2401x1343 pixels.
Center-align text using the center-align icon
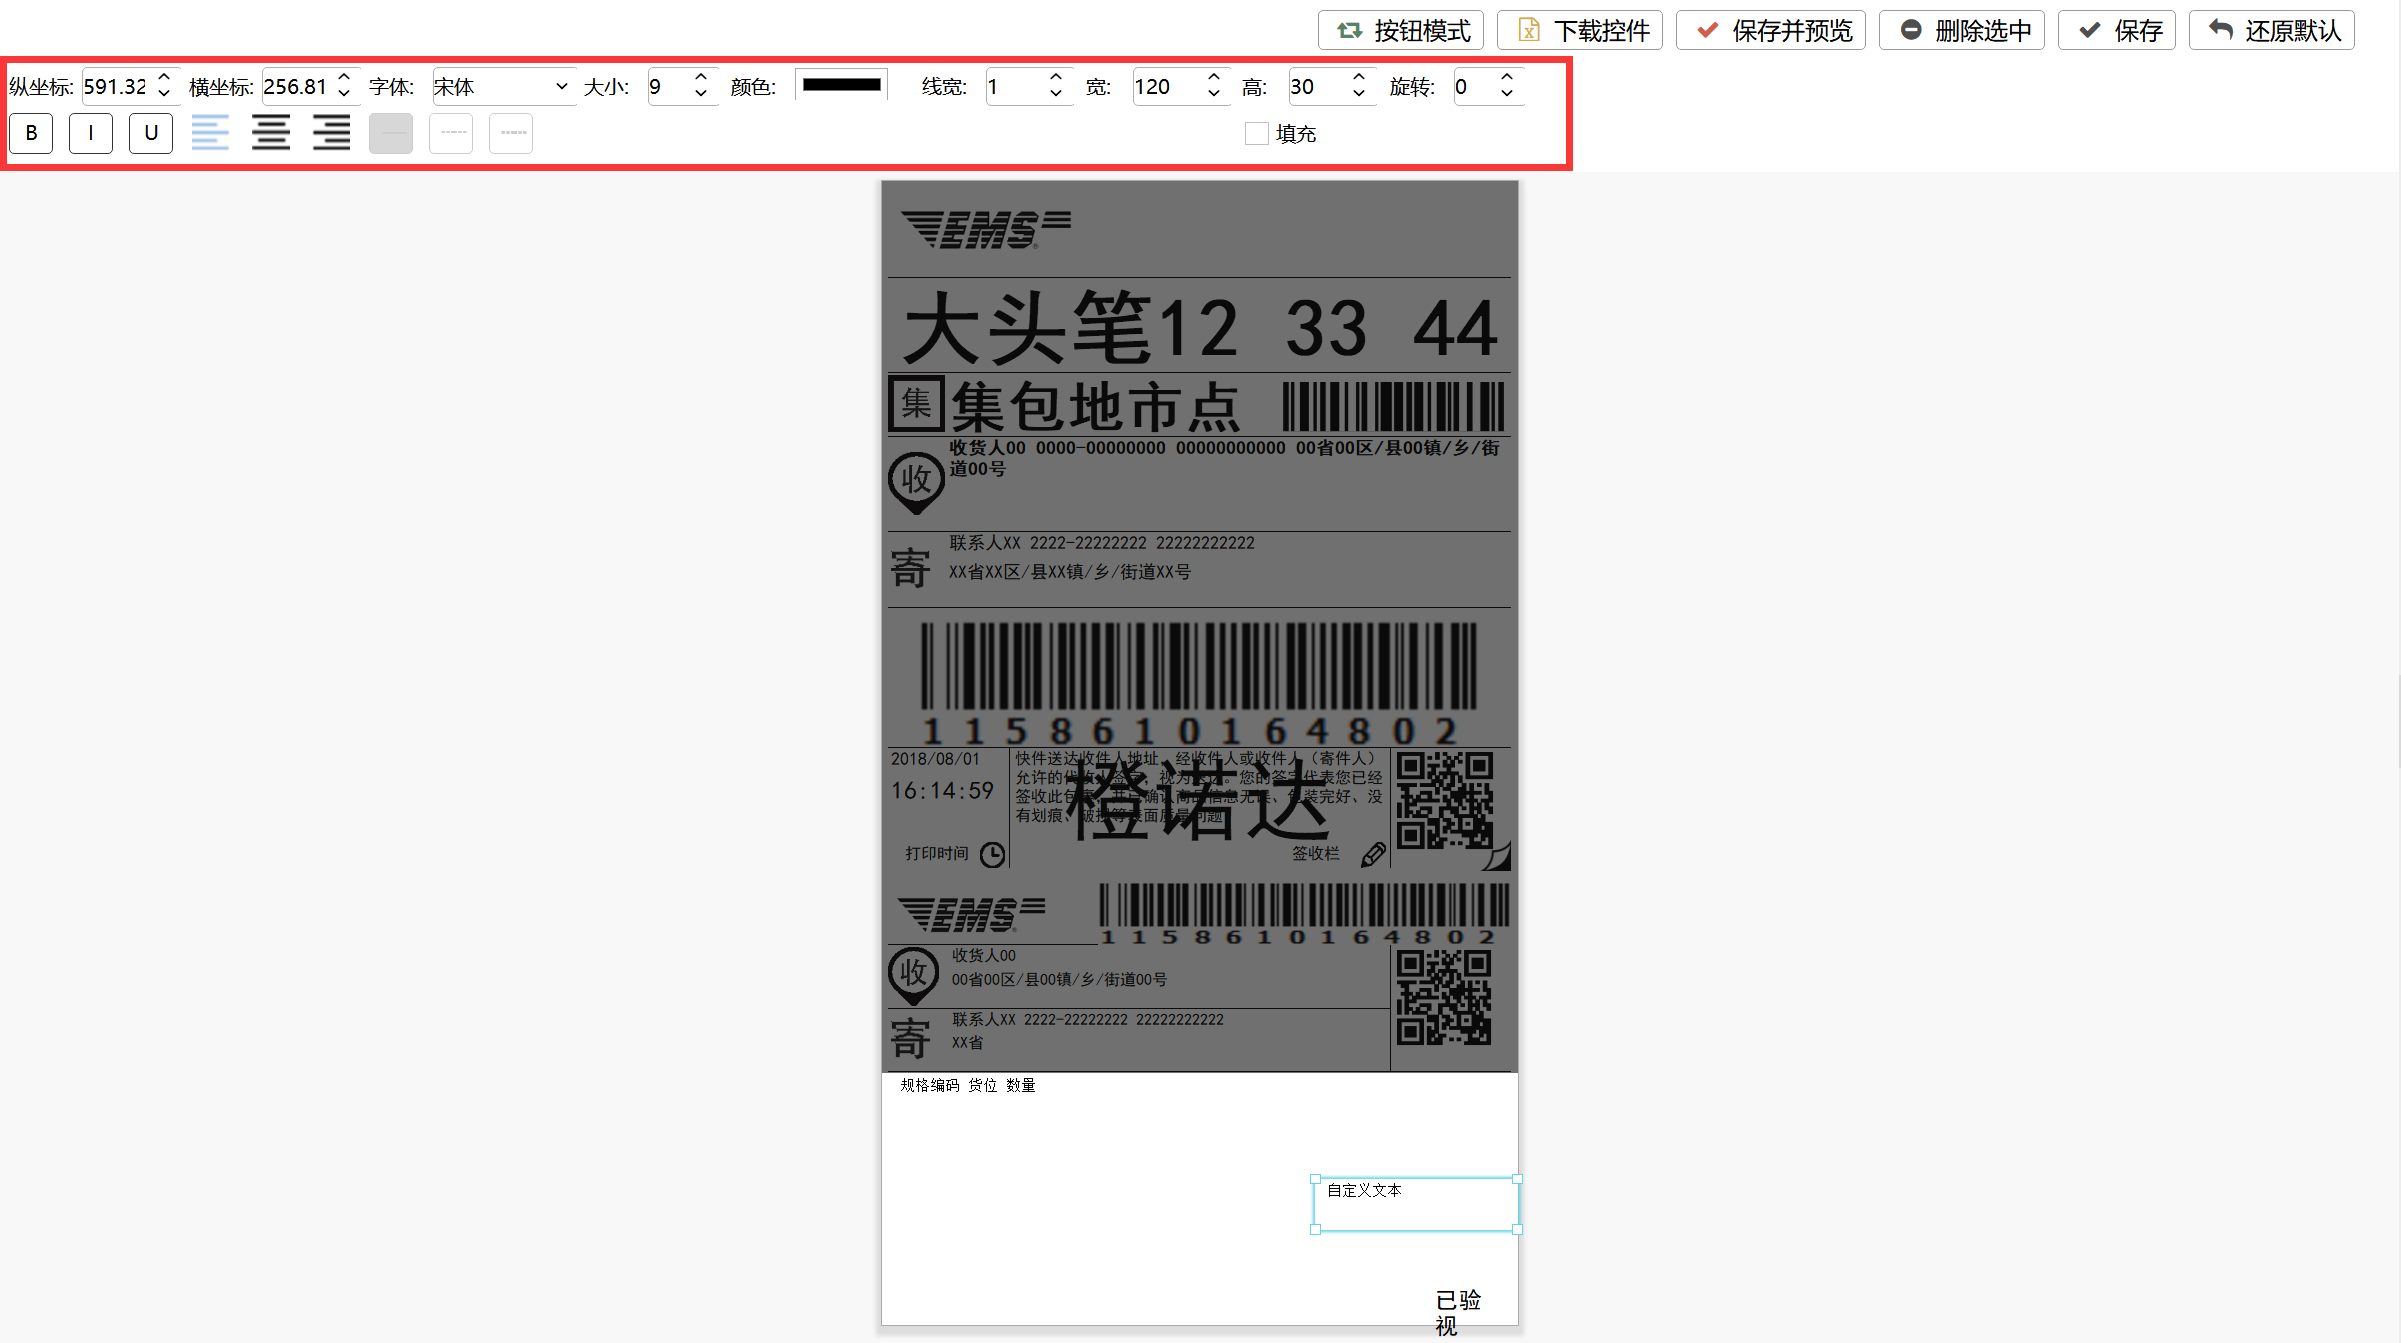271,133
